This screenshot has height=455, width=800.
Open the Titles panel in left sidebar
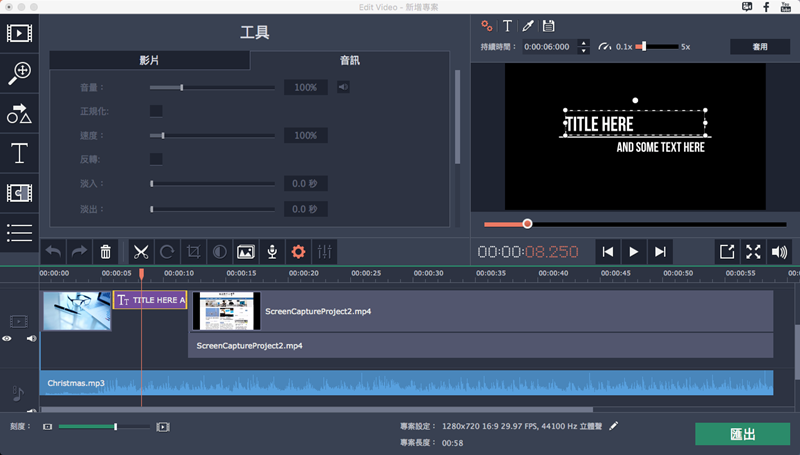(x=19, y=153)
